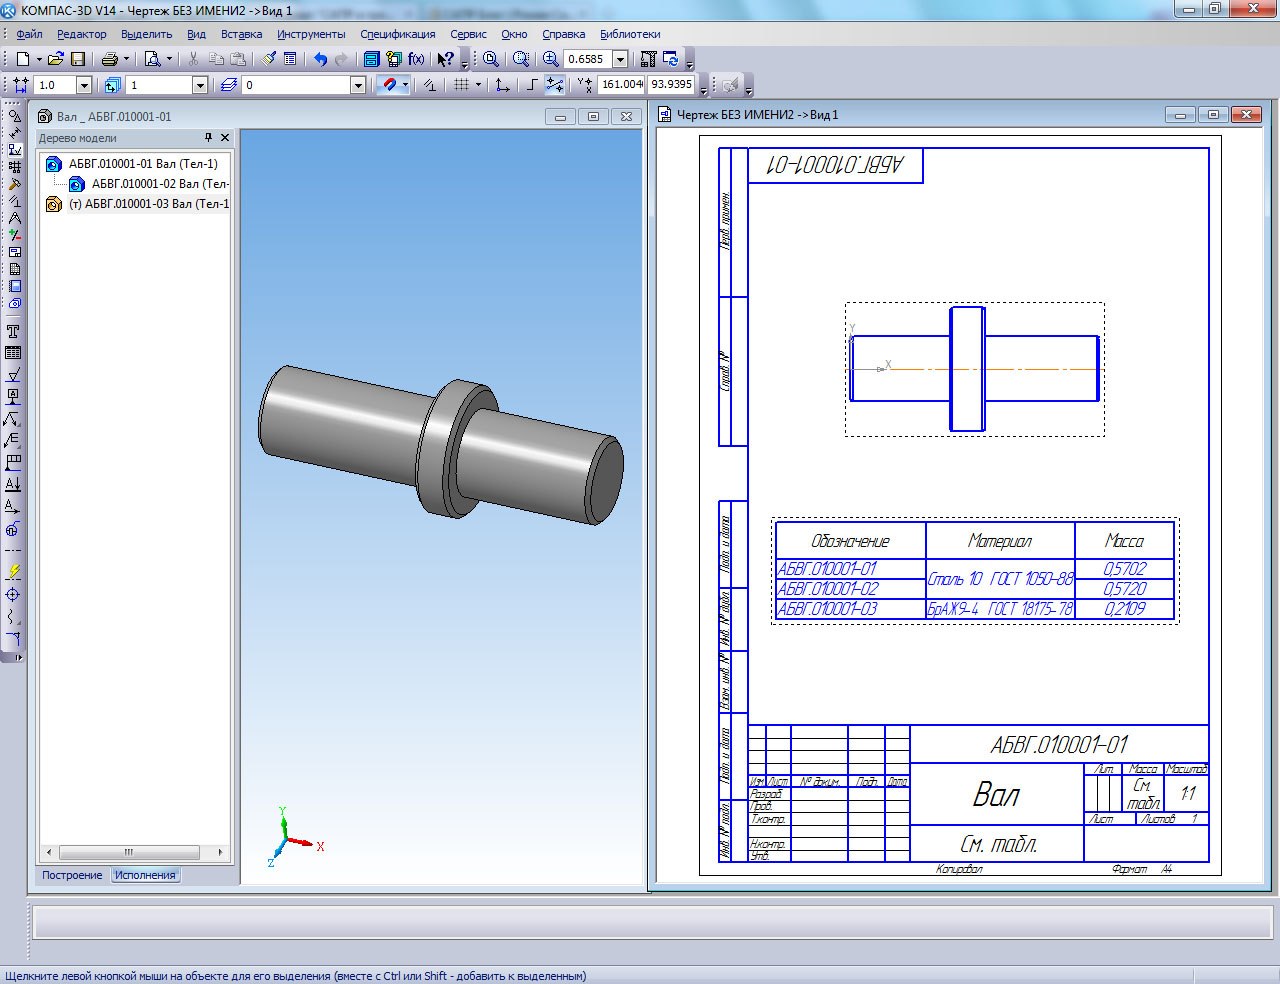Expand the grid options dropdown arrow
The image size is (1280, 984).
(x=478, y=85)
